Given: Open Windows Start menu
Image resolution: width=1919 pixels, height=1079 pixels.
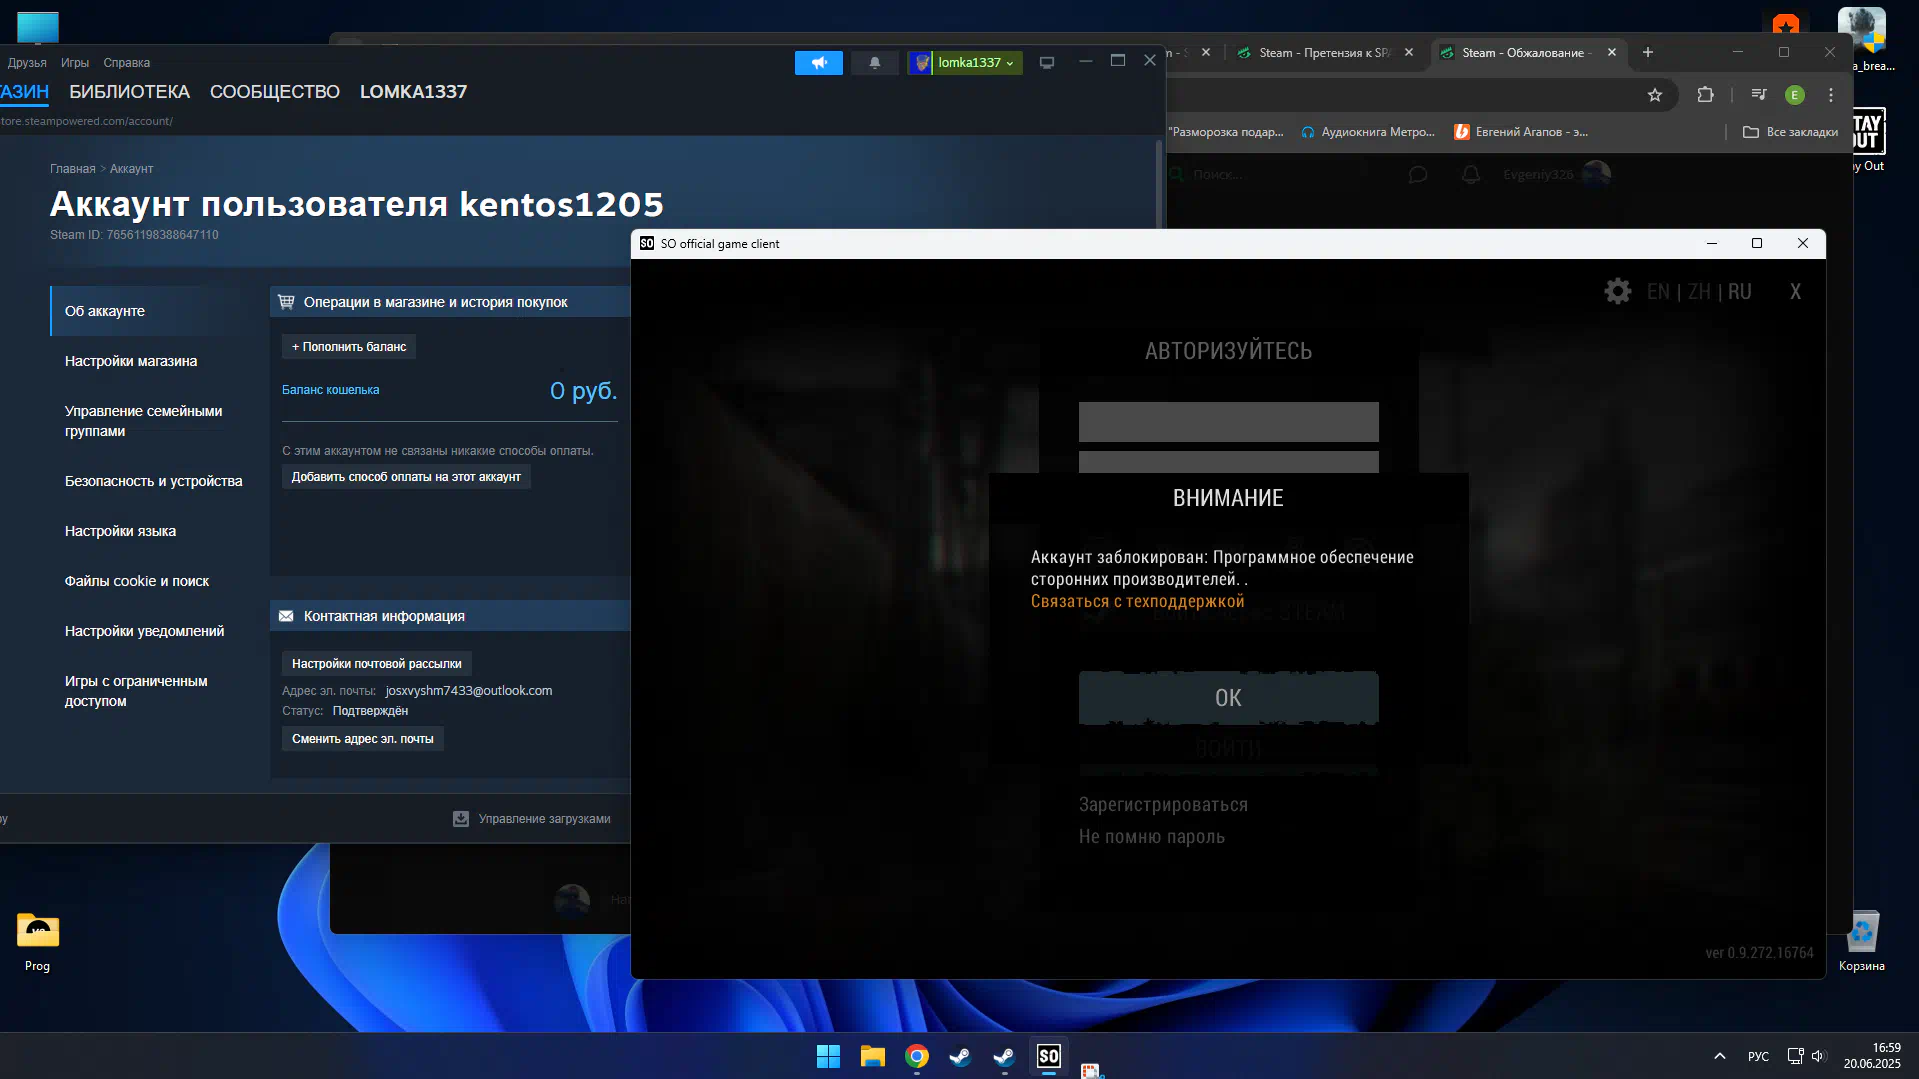Looking at the screenshot, I should click(828, 1057).
